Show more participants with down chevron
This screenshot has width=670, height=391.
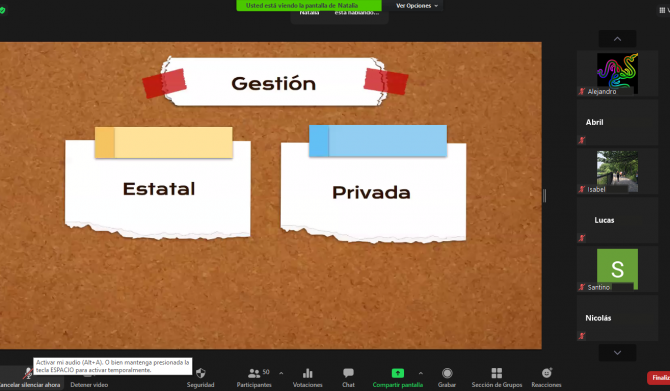coord(617,353)
